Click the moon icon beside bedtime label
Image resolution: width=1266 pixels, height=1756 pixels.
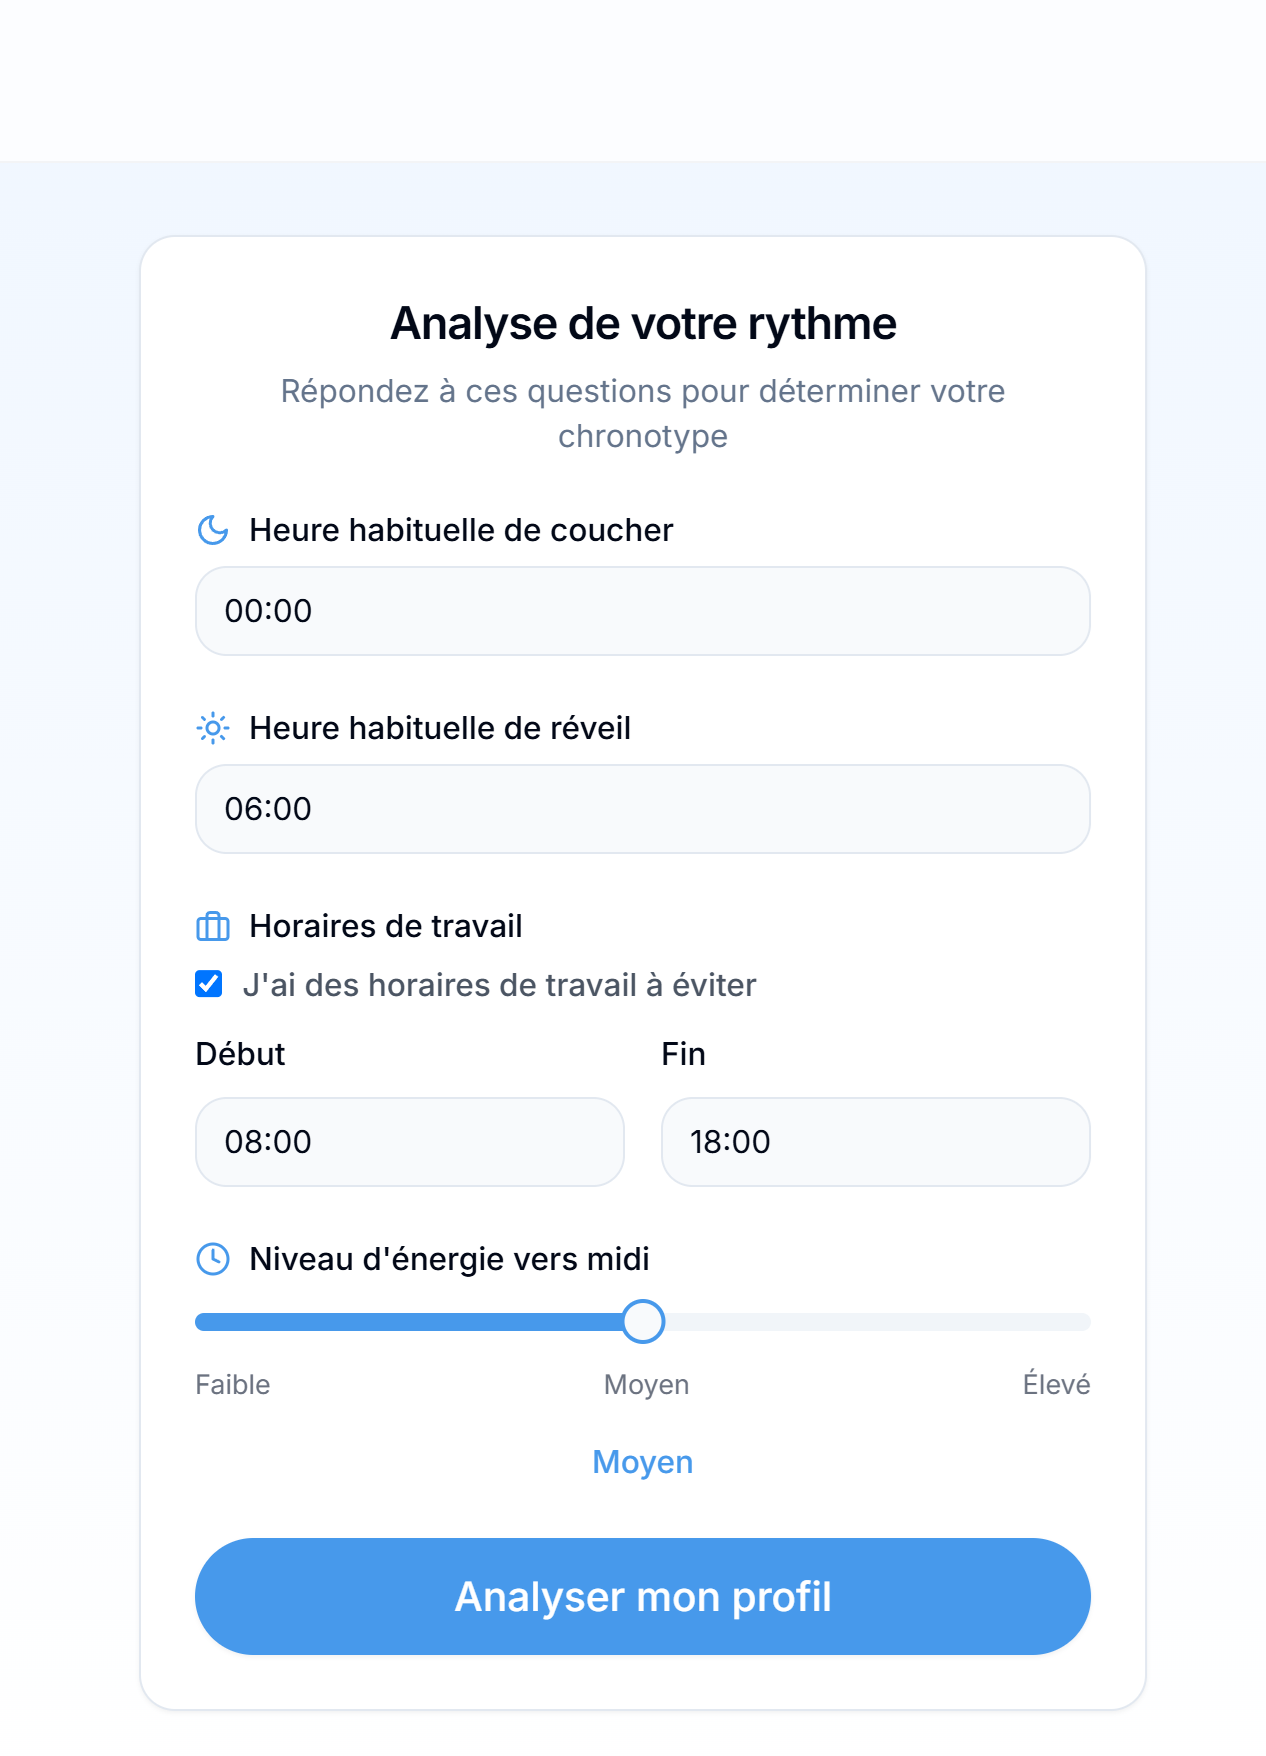click(213, 530)
